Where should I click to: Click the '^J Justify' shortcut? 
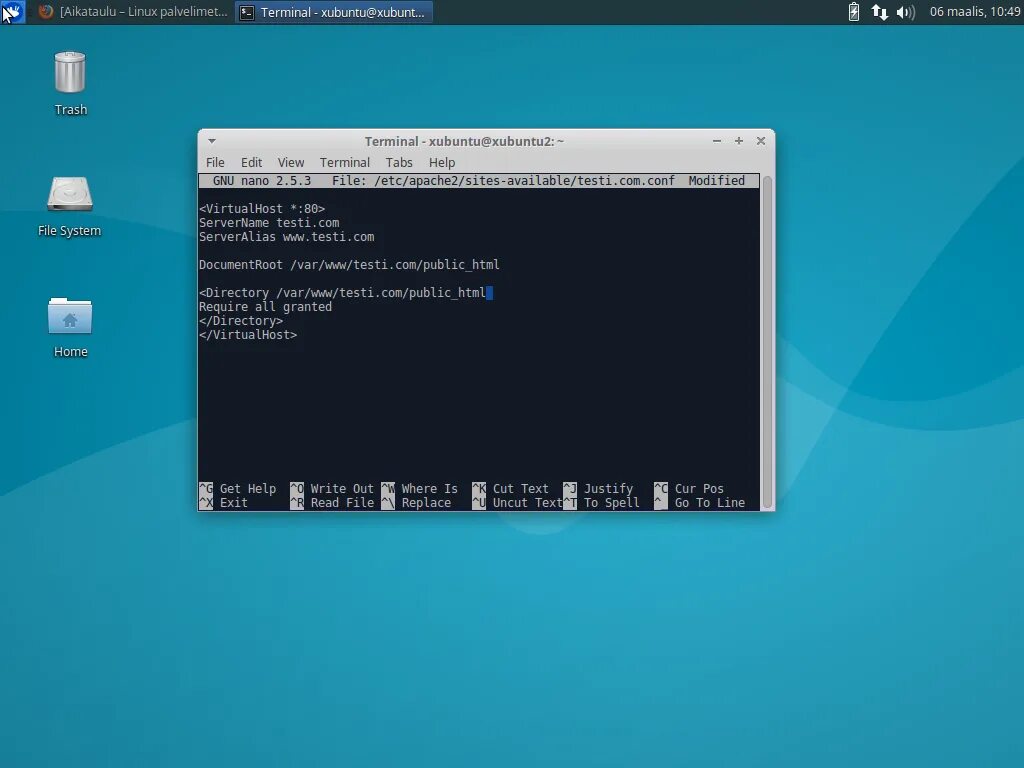[598, 488]
